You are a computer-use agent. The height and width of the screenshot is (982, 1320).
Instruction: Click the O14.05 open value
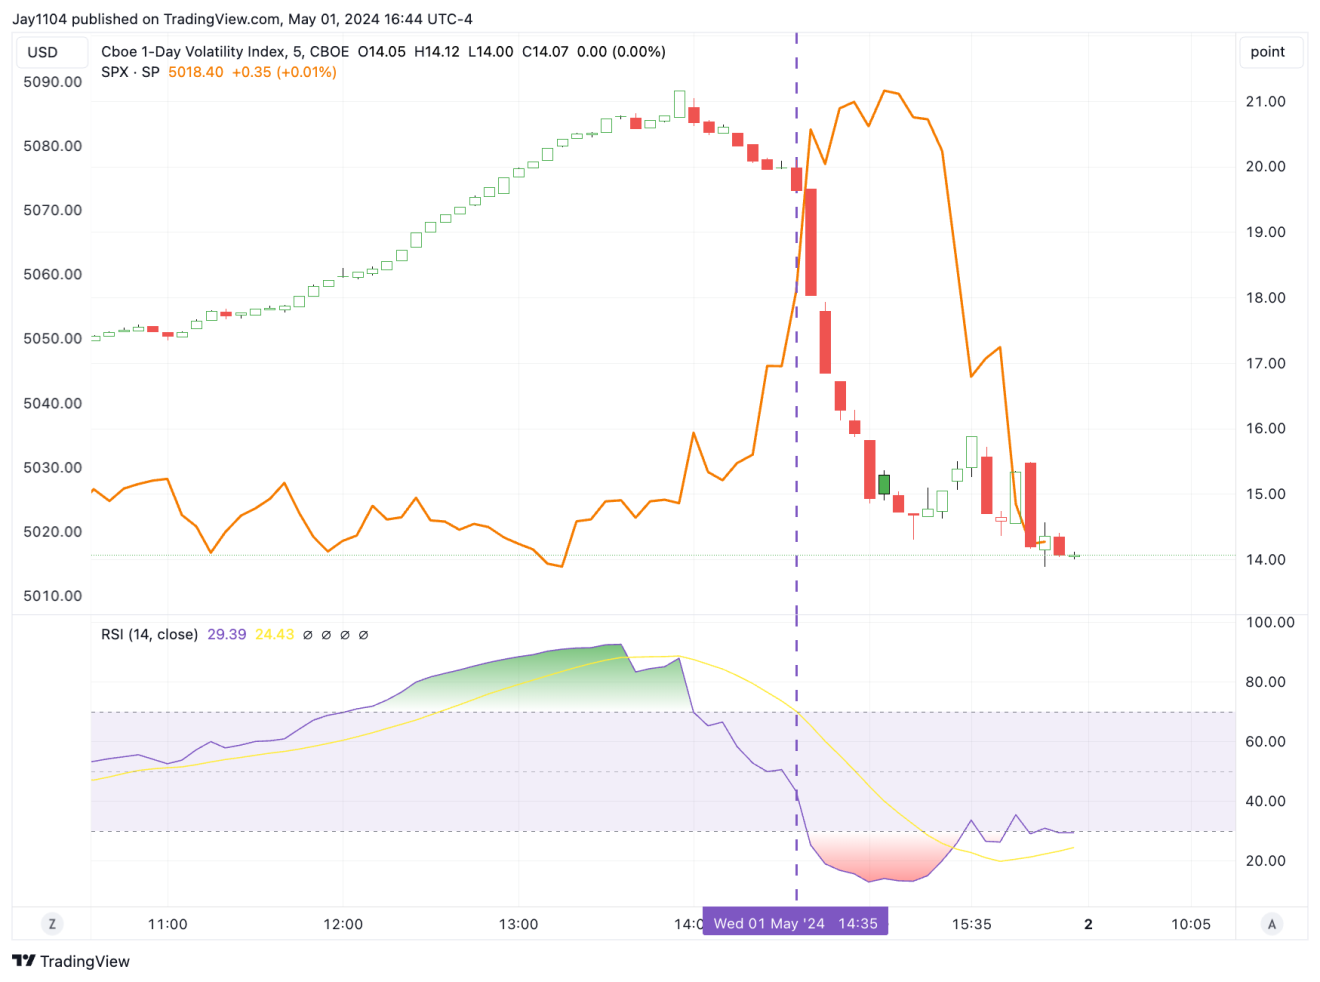click(x=382, y=51)
